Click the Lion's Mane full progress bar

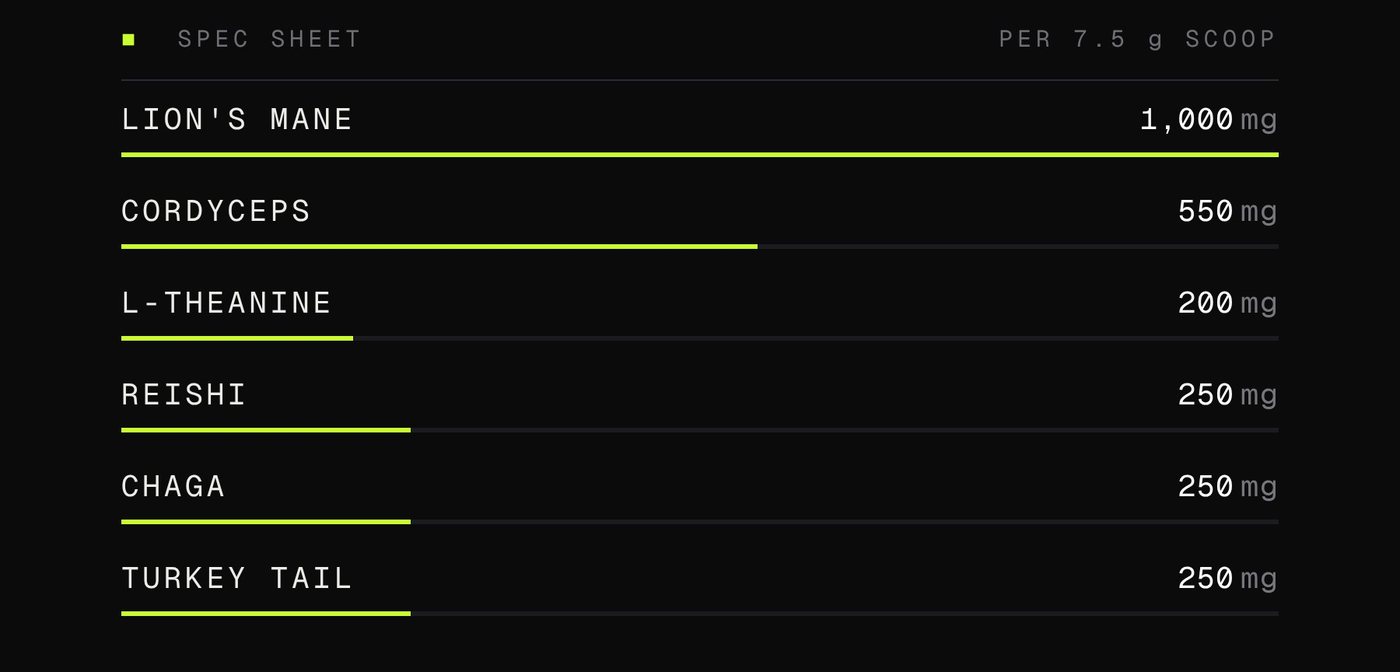(x=700, y=155)
